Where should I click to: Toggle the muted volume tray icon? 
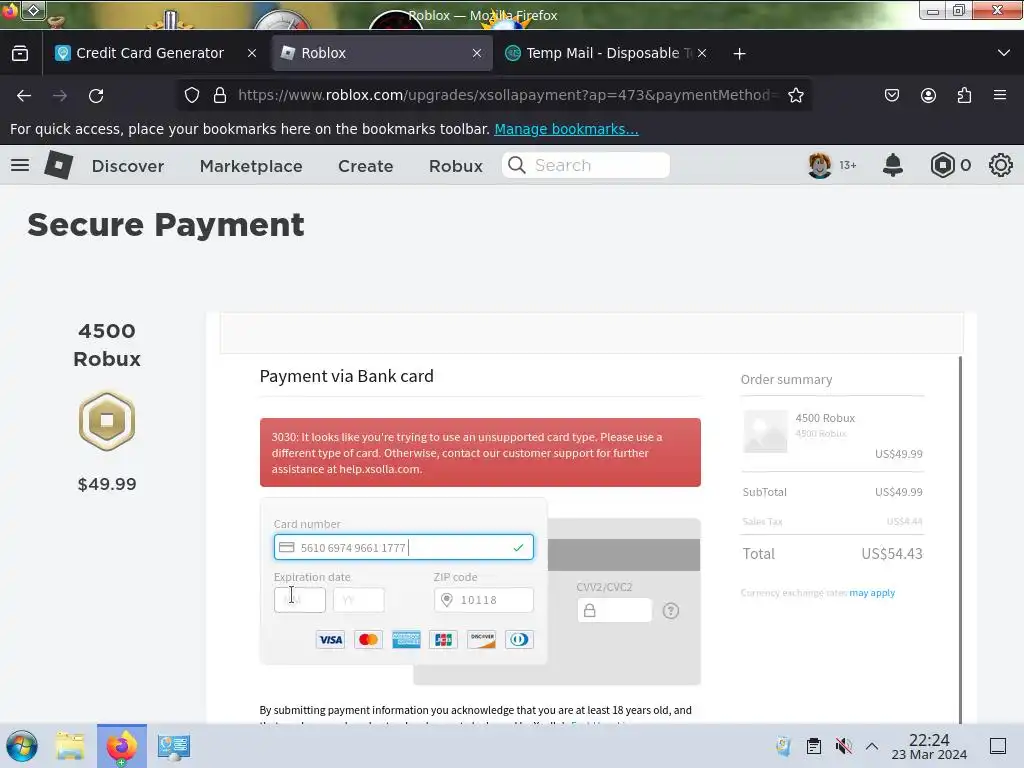point(843,746)
